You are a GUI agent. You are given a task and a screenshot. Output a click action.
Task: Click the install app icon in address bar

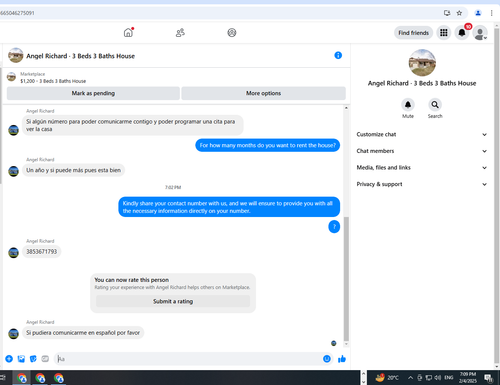(447, 13)
